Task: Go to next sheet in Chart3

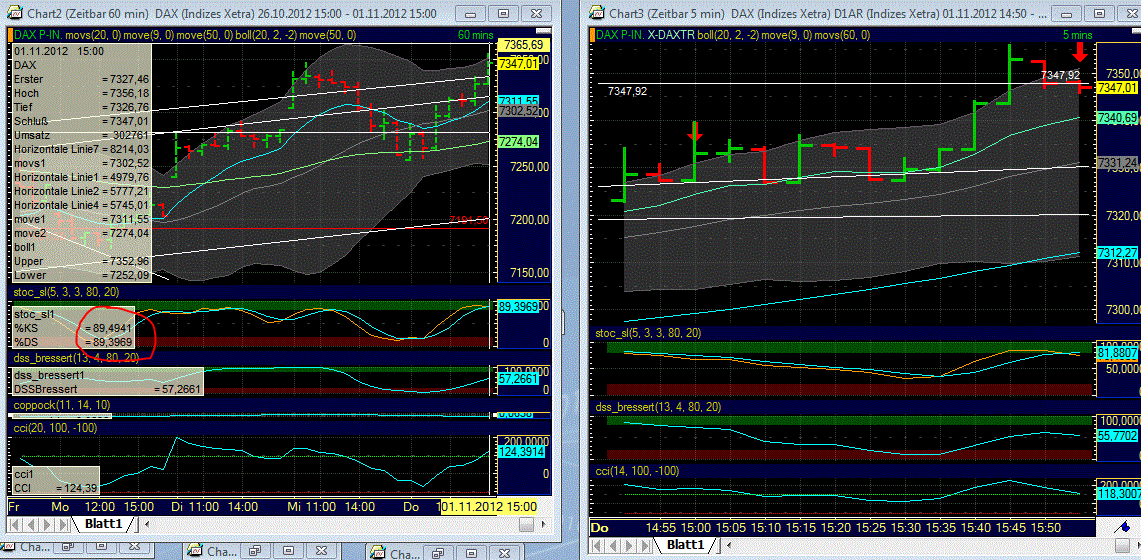Action: (629, 543)
